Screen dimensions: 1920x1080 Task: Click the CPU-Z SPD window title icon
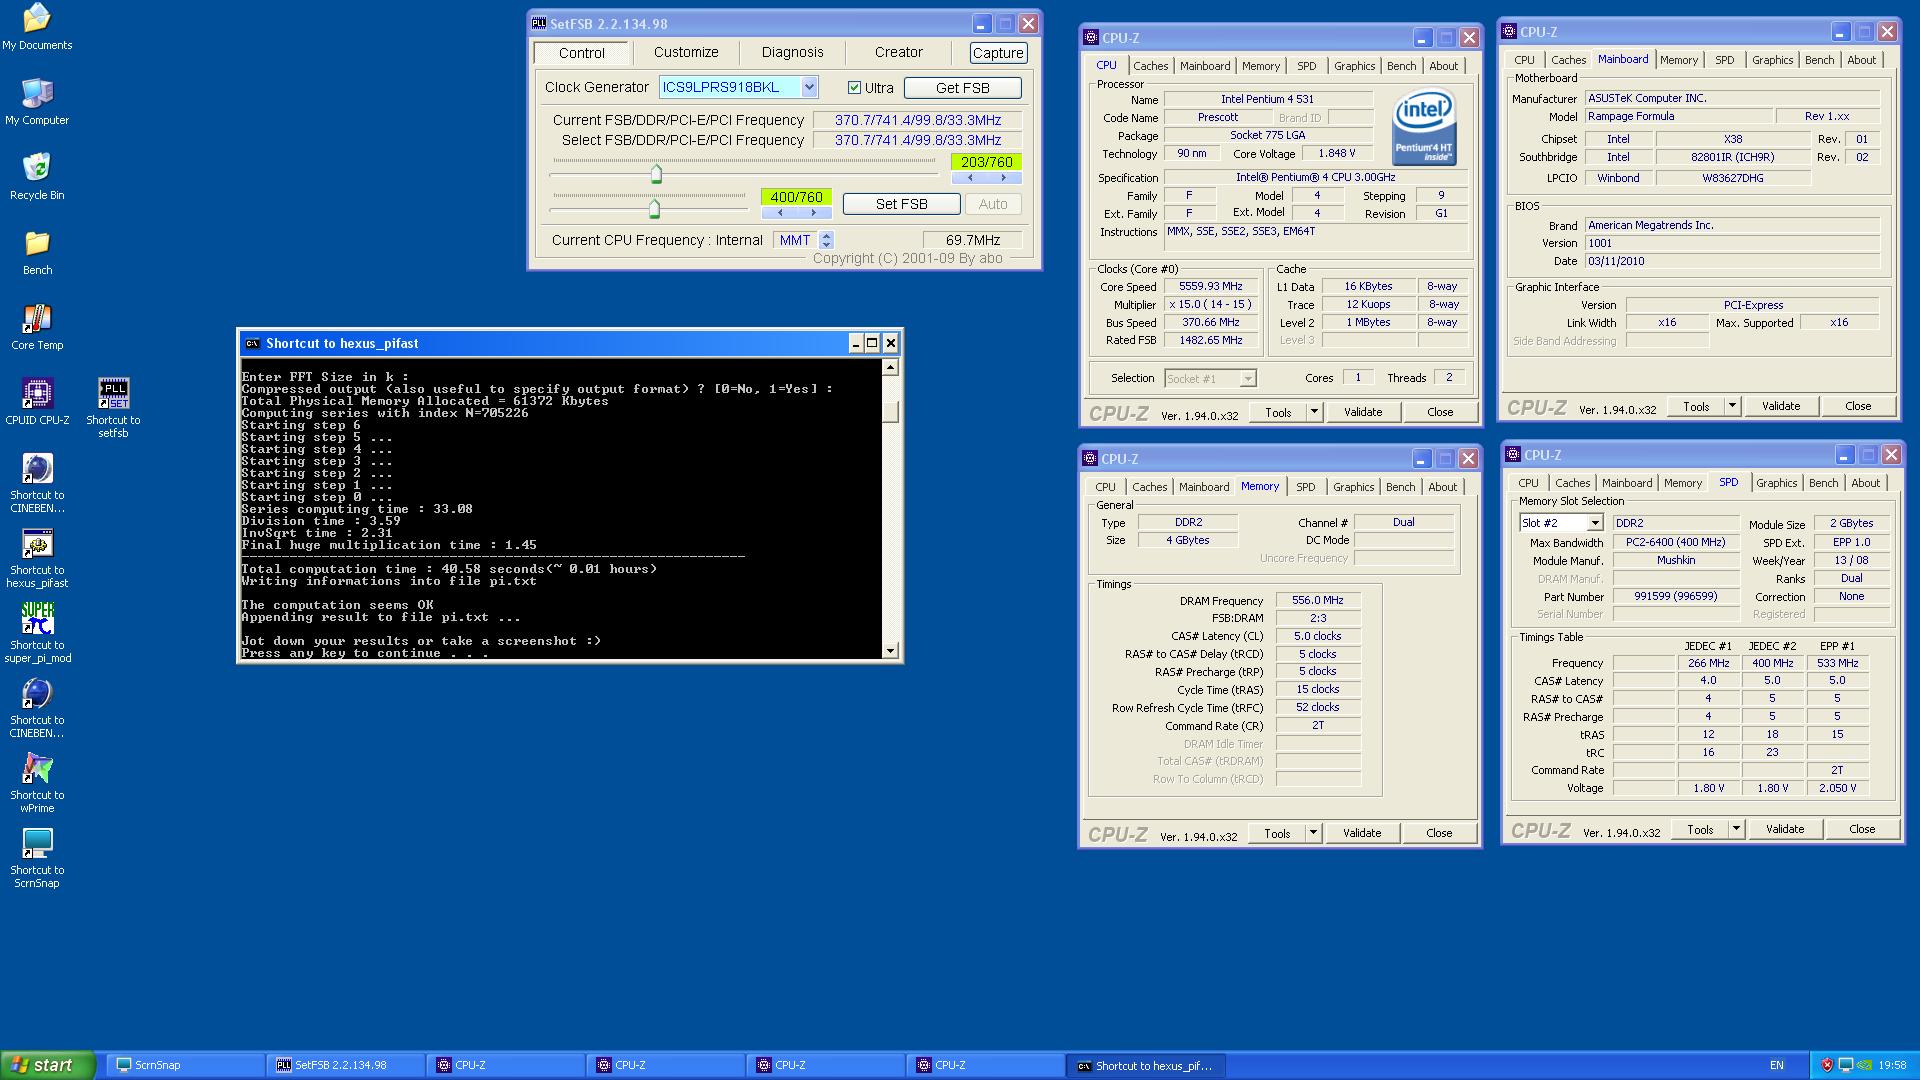point(1514,455)
